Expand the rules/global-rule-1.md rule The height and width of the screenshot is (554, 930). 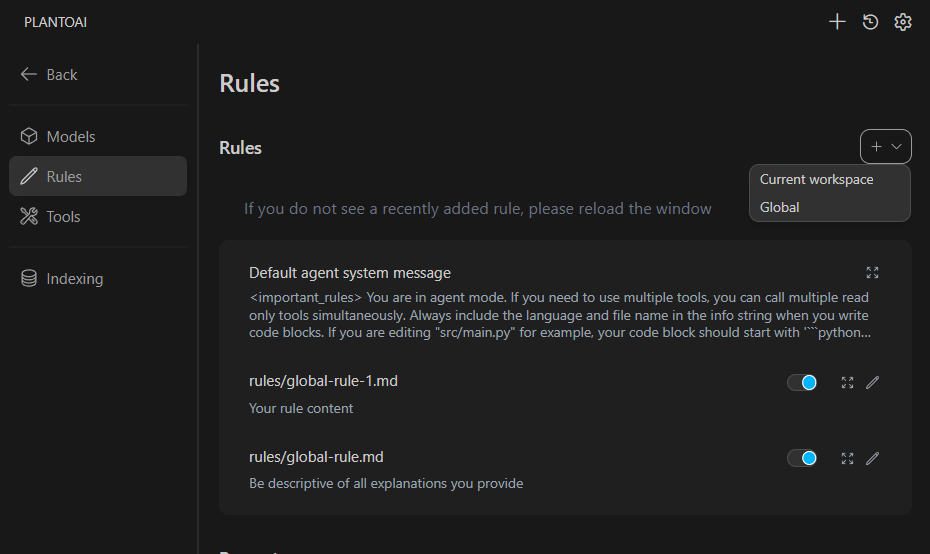pyautogui.click(x=847, y=383)
